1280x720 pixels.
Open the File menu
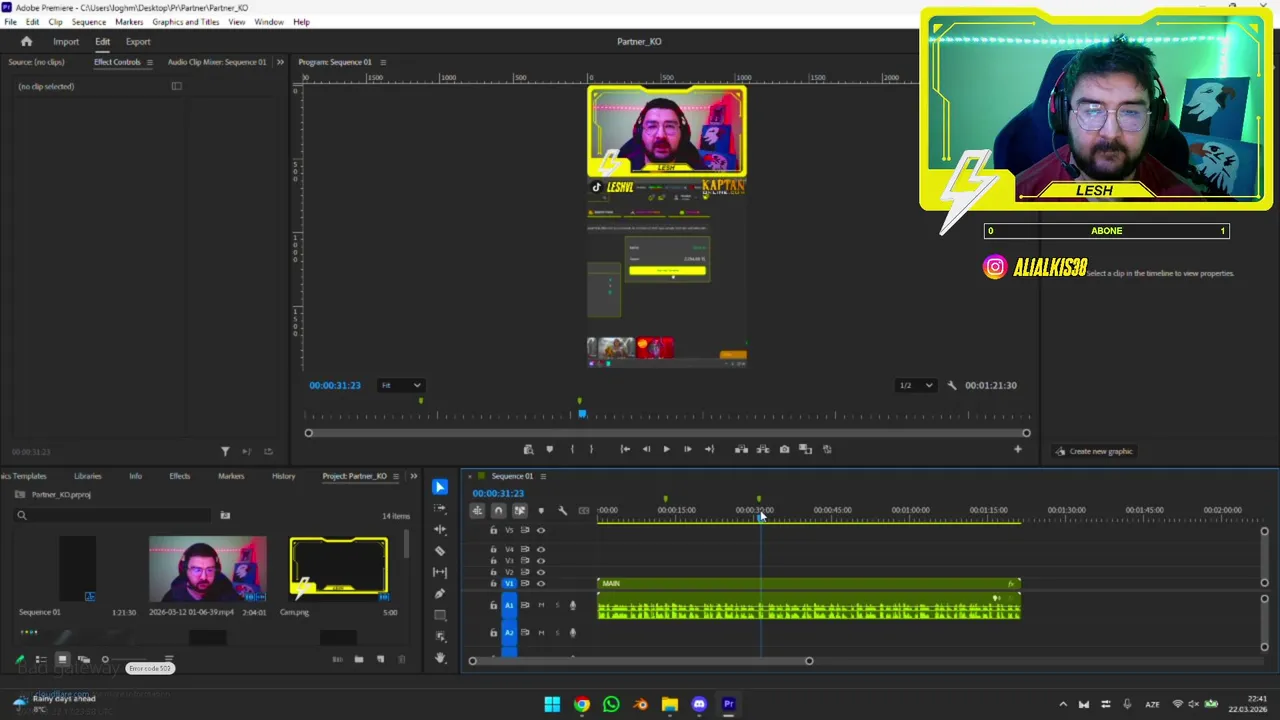point(10,22)
